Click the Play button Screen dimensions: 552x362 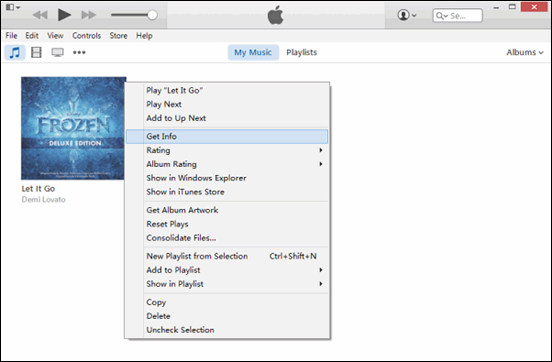(x=64, y=15)
